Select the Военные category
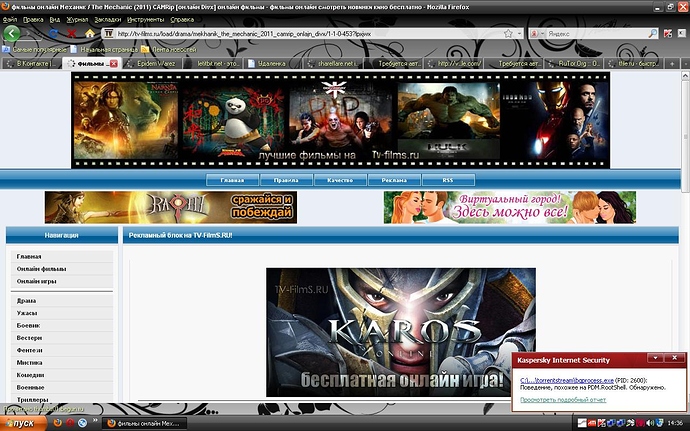This screenshot has width=690, height=431. click(62, 387)
